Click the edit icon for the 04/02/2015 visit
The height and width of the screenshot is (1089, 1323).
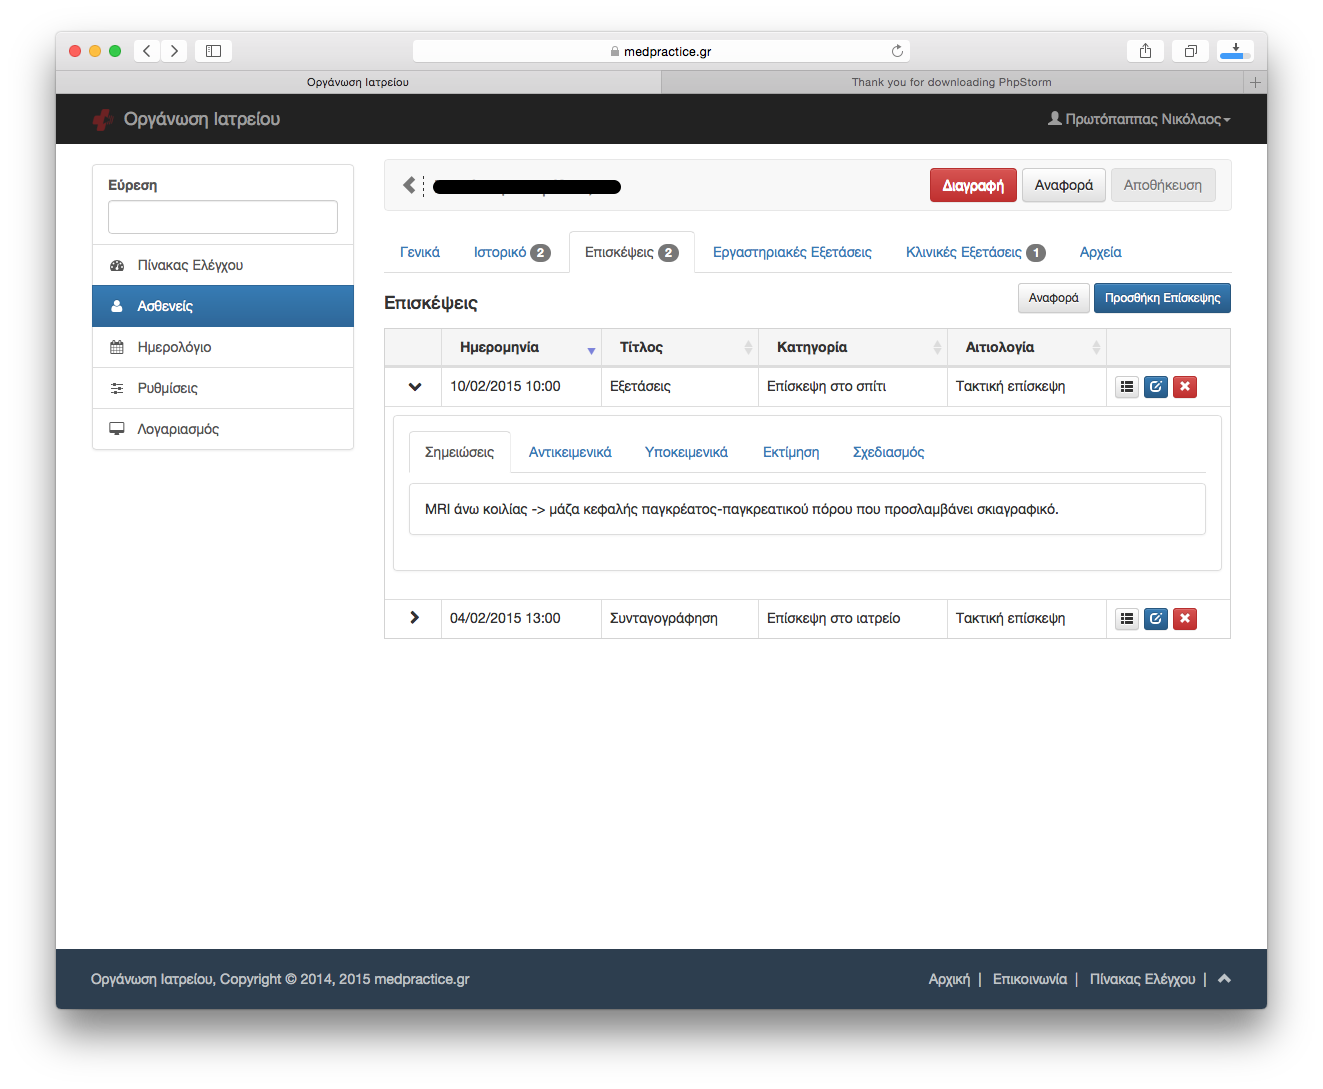coord(1156,619)
